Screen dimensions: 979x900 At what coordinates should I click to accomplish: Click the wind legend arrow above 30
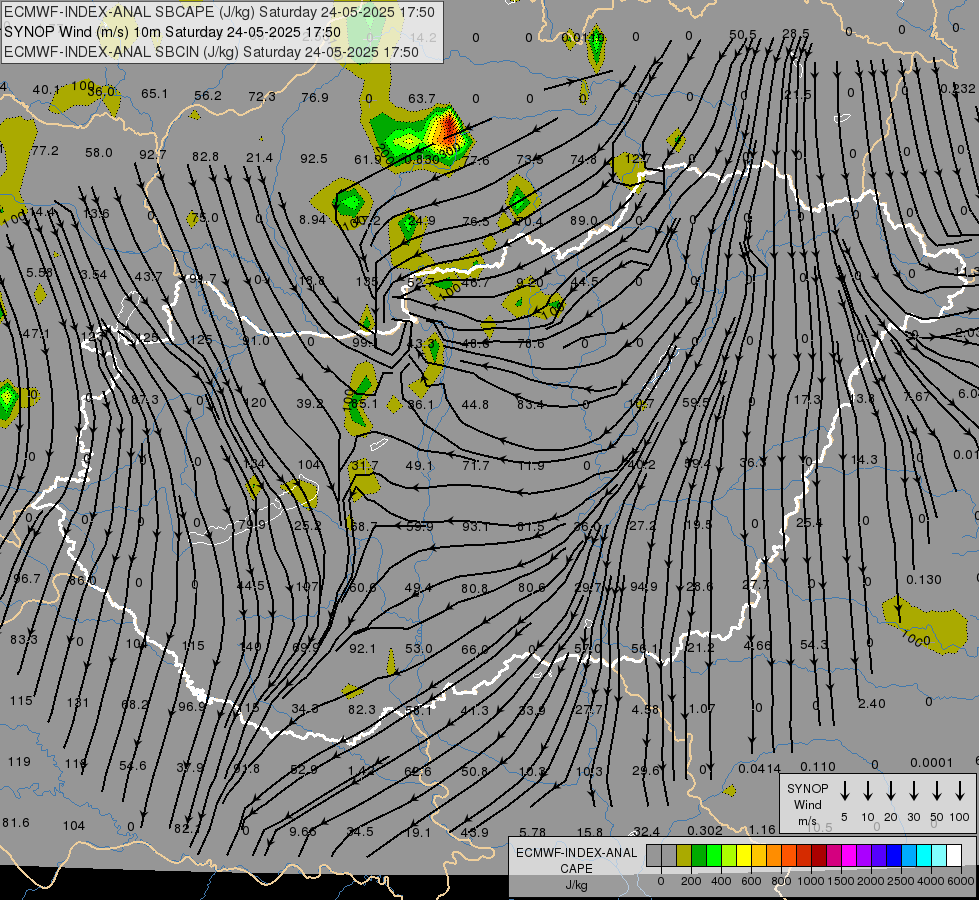tap(914, 791)
